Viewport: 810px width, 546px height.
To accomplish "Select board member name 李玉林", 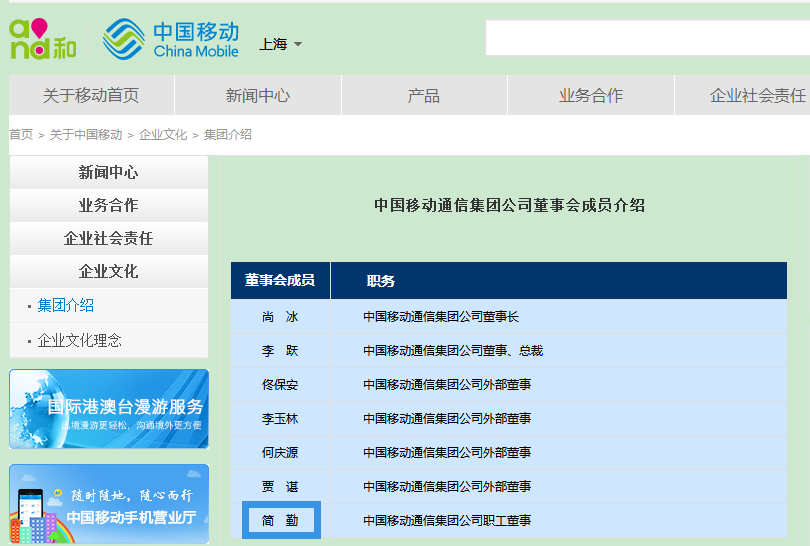I will pyautogui.click(x=280, y=419).
